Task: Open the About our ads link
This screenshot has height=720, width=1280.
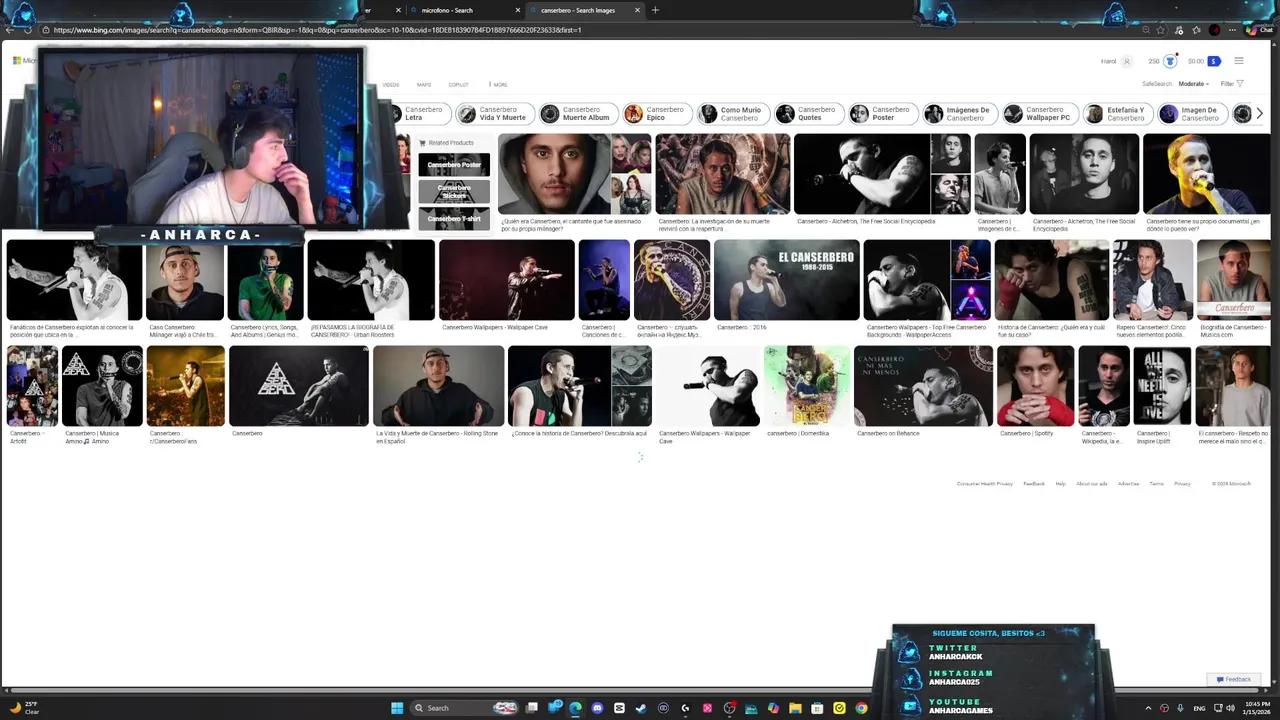Action: click(x=1092, y=484)
